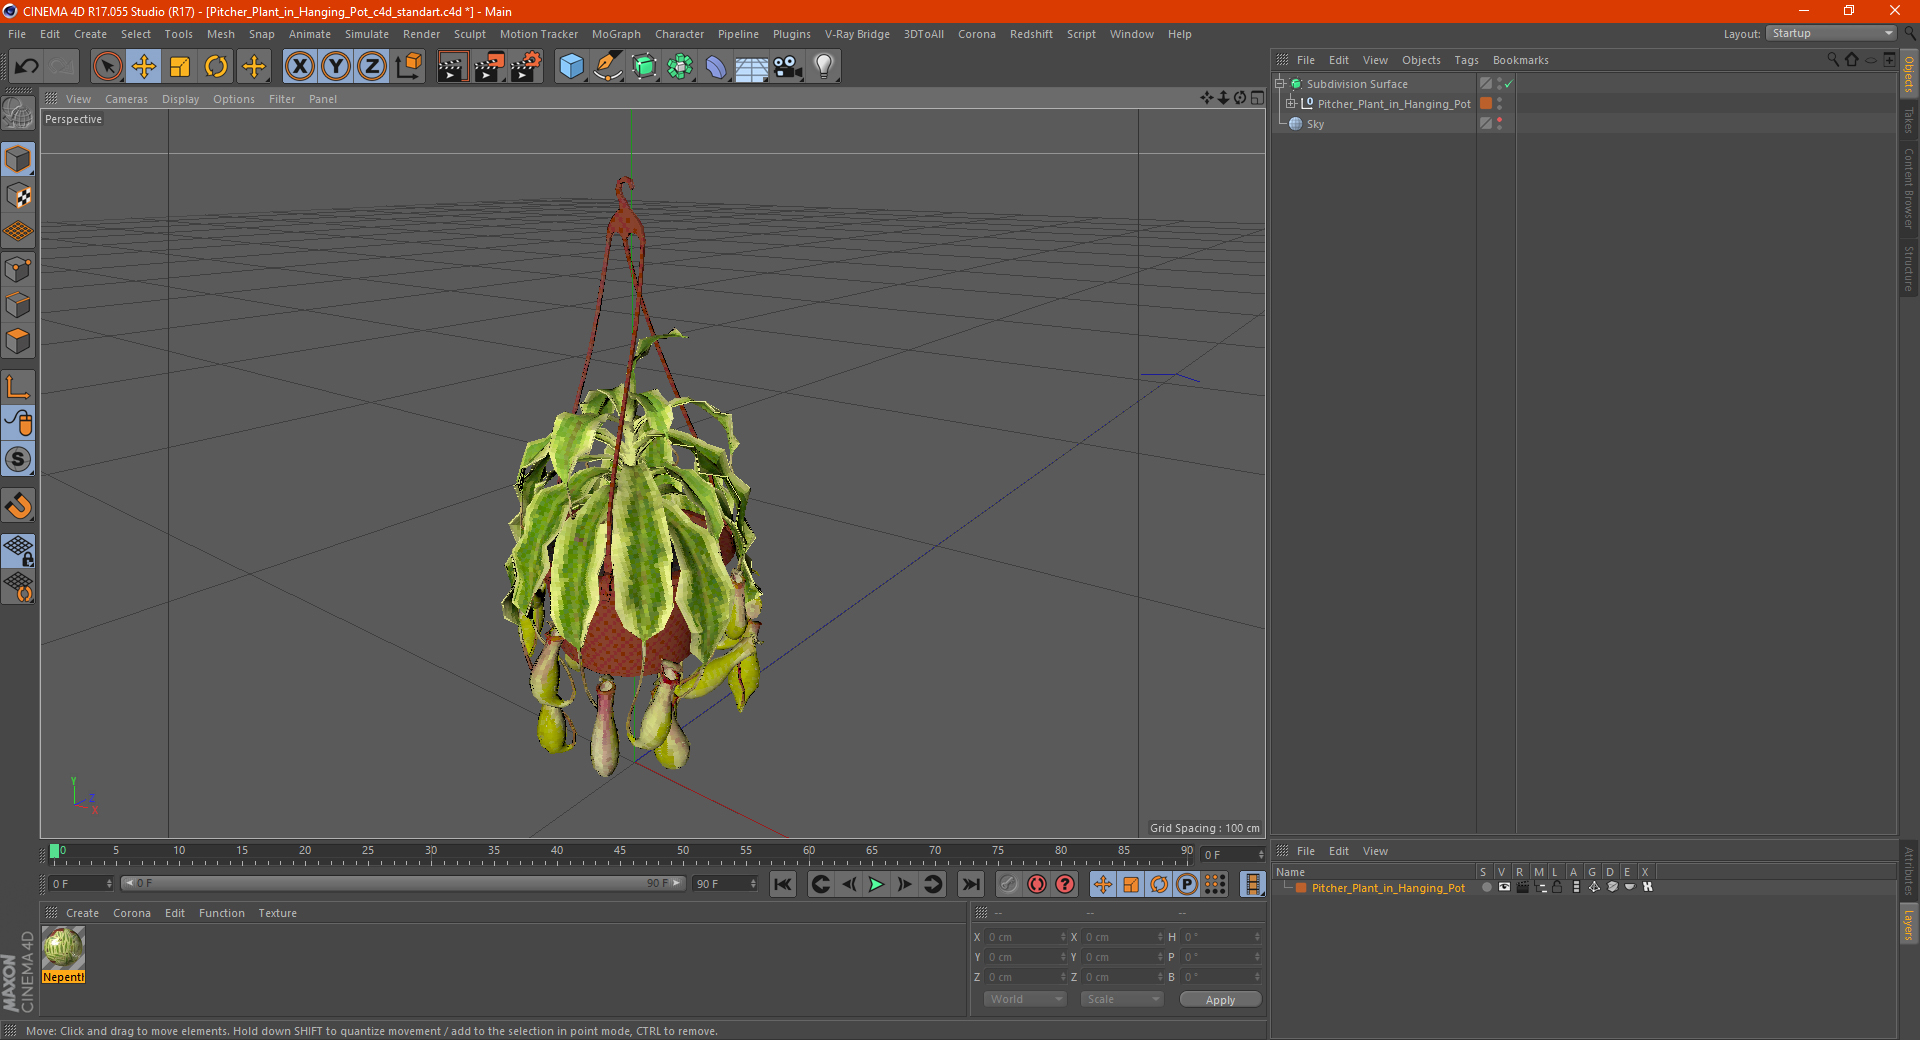Toggle Y-axis lock
The height and width of the screenshot is (1040, 1920).
[x=336, y=67]
